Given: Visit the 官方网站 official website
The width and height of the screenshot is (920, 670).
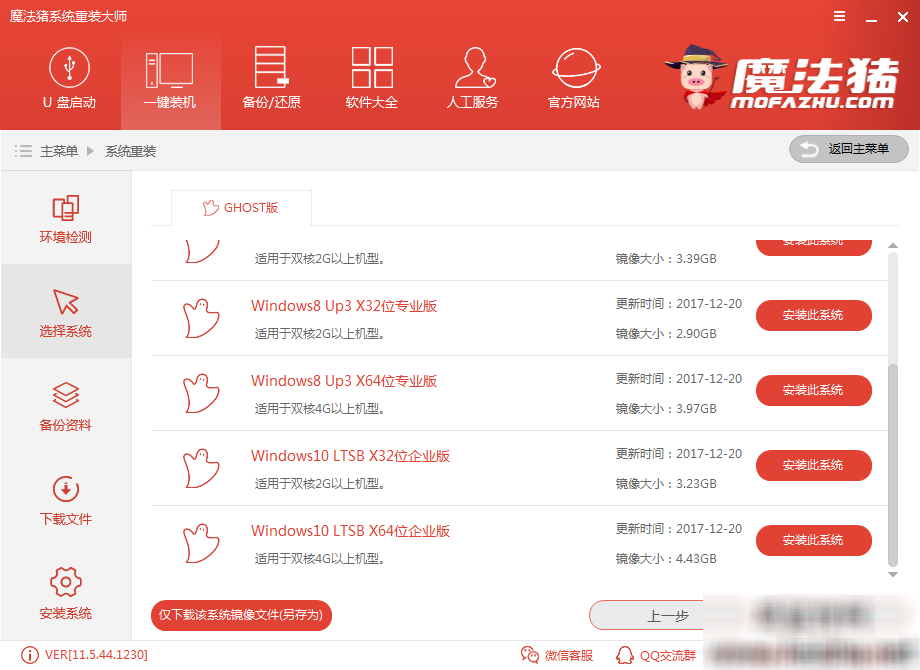Looking at the screenshot, I should click(x=572, y=80).
